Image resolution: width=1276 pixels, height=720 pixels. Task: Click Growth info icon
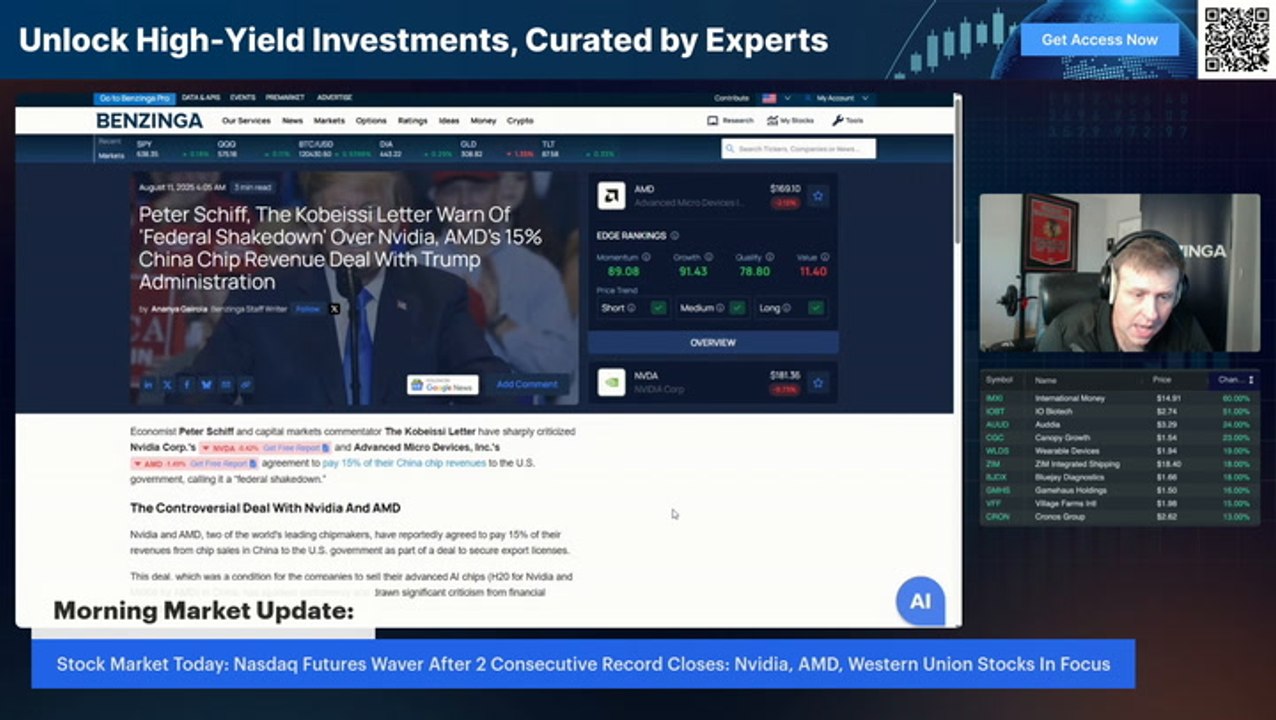coord(708,257)
